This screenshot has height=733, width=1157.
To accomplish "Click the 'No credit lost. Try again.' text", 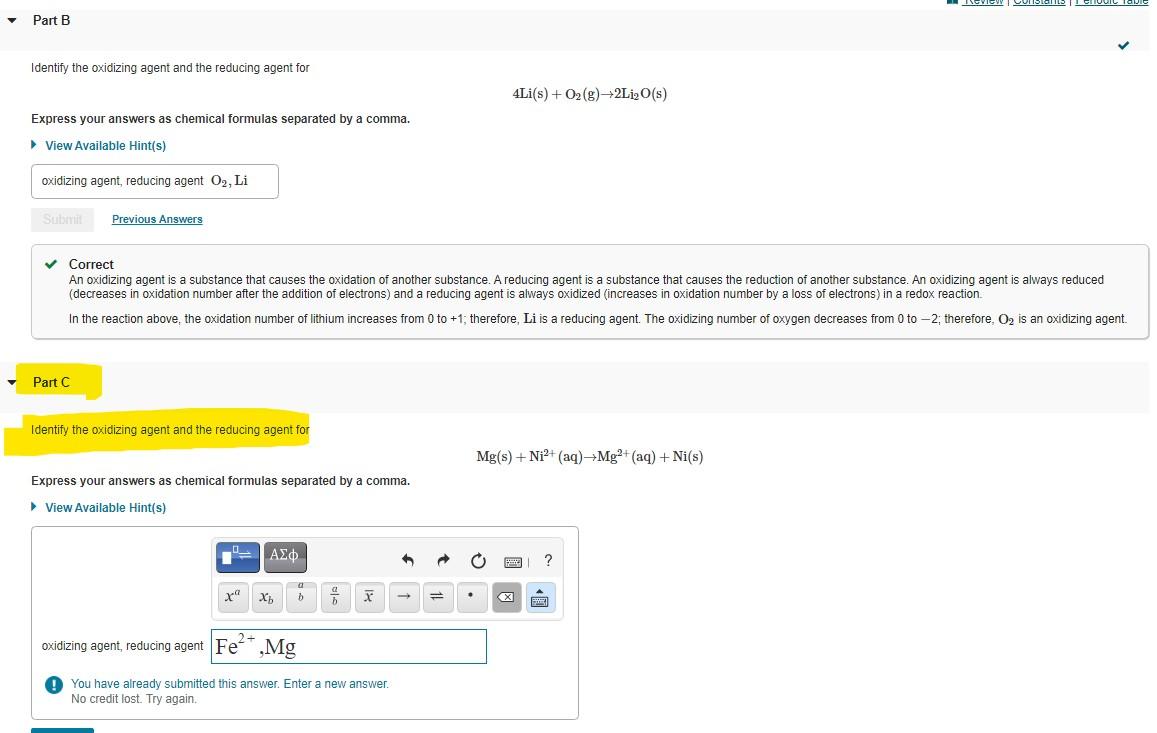I will point(134,699).
